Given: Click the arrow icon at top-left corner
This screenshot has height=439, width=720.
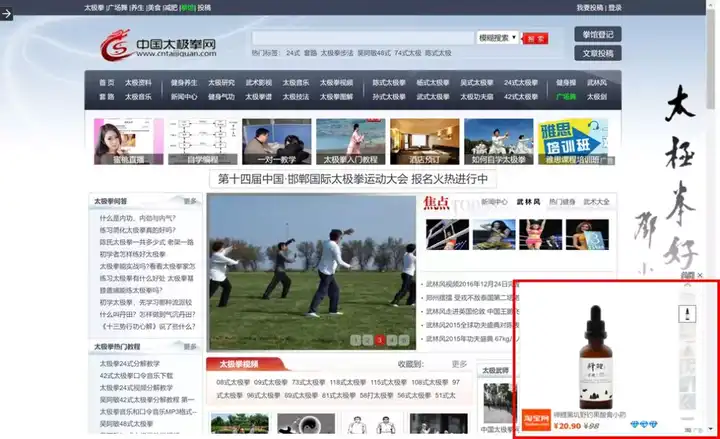Looking at the screenshot, I should pyautogui.click(x=6, y=14).
